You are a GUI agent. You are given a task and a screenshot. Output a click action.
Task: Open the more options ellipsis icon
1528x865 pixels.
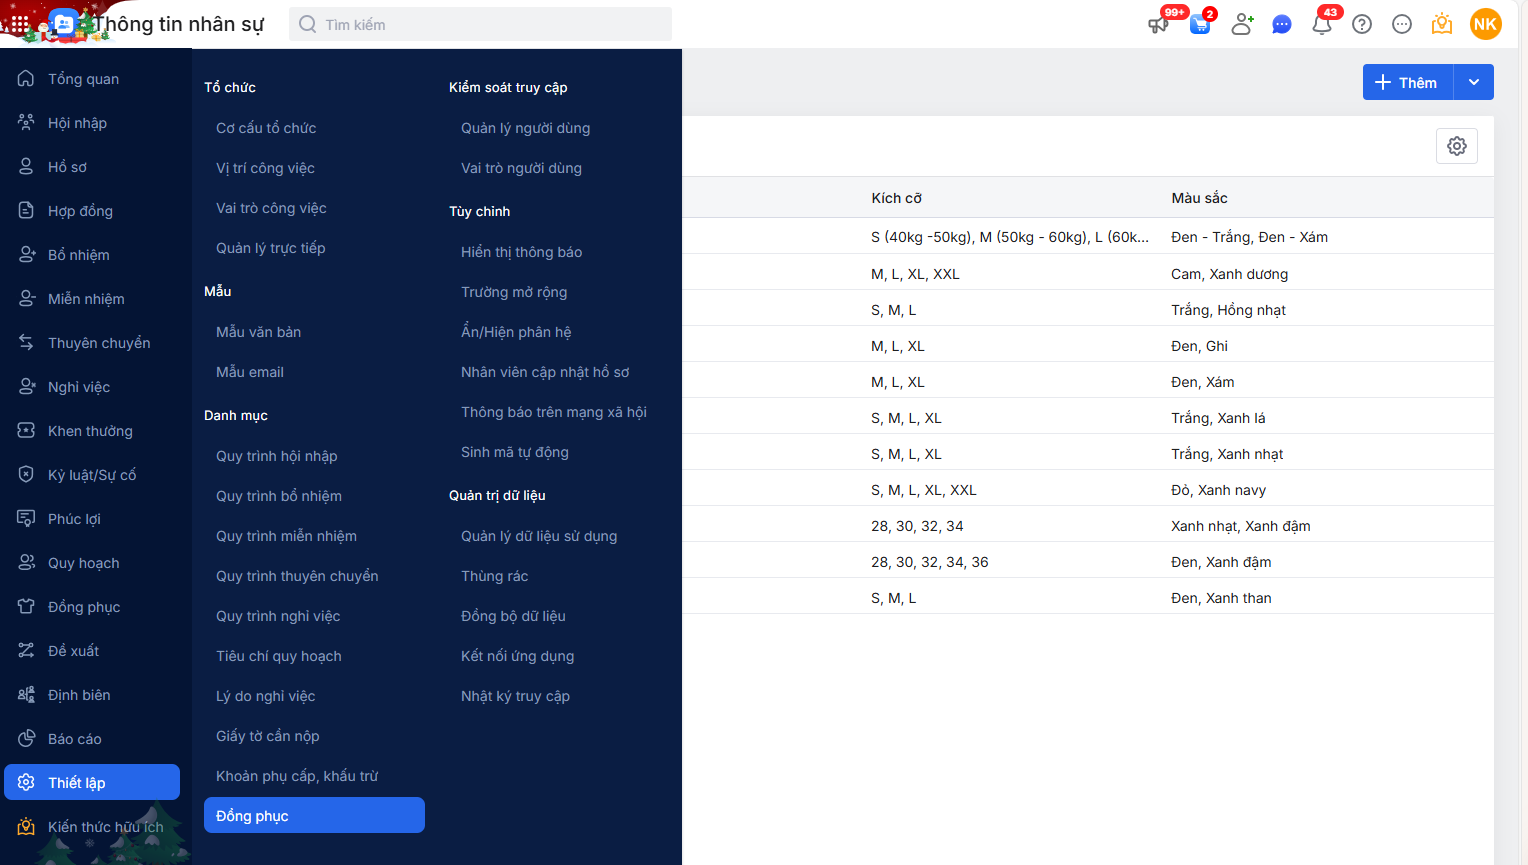pyautogui.click(x=1402, y=25)
